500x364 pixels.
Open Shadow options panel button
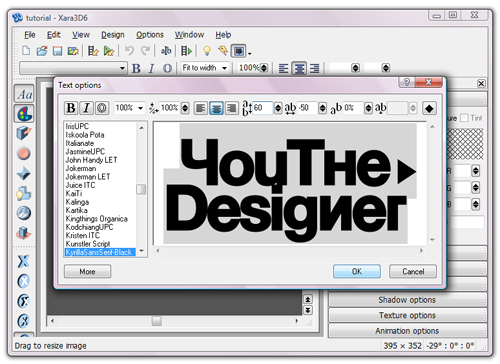click(x=407, y=300)
